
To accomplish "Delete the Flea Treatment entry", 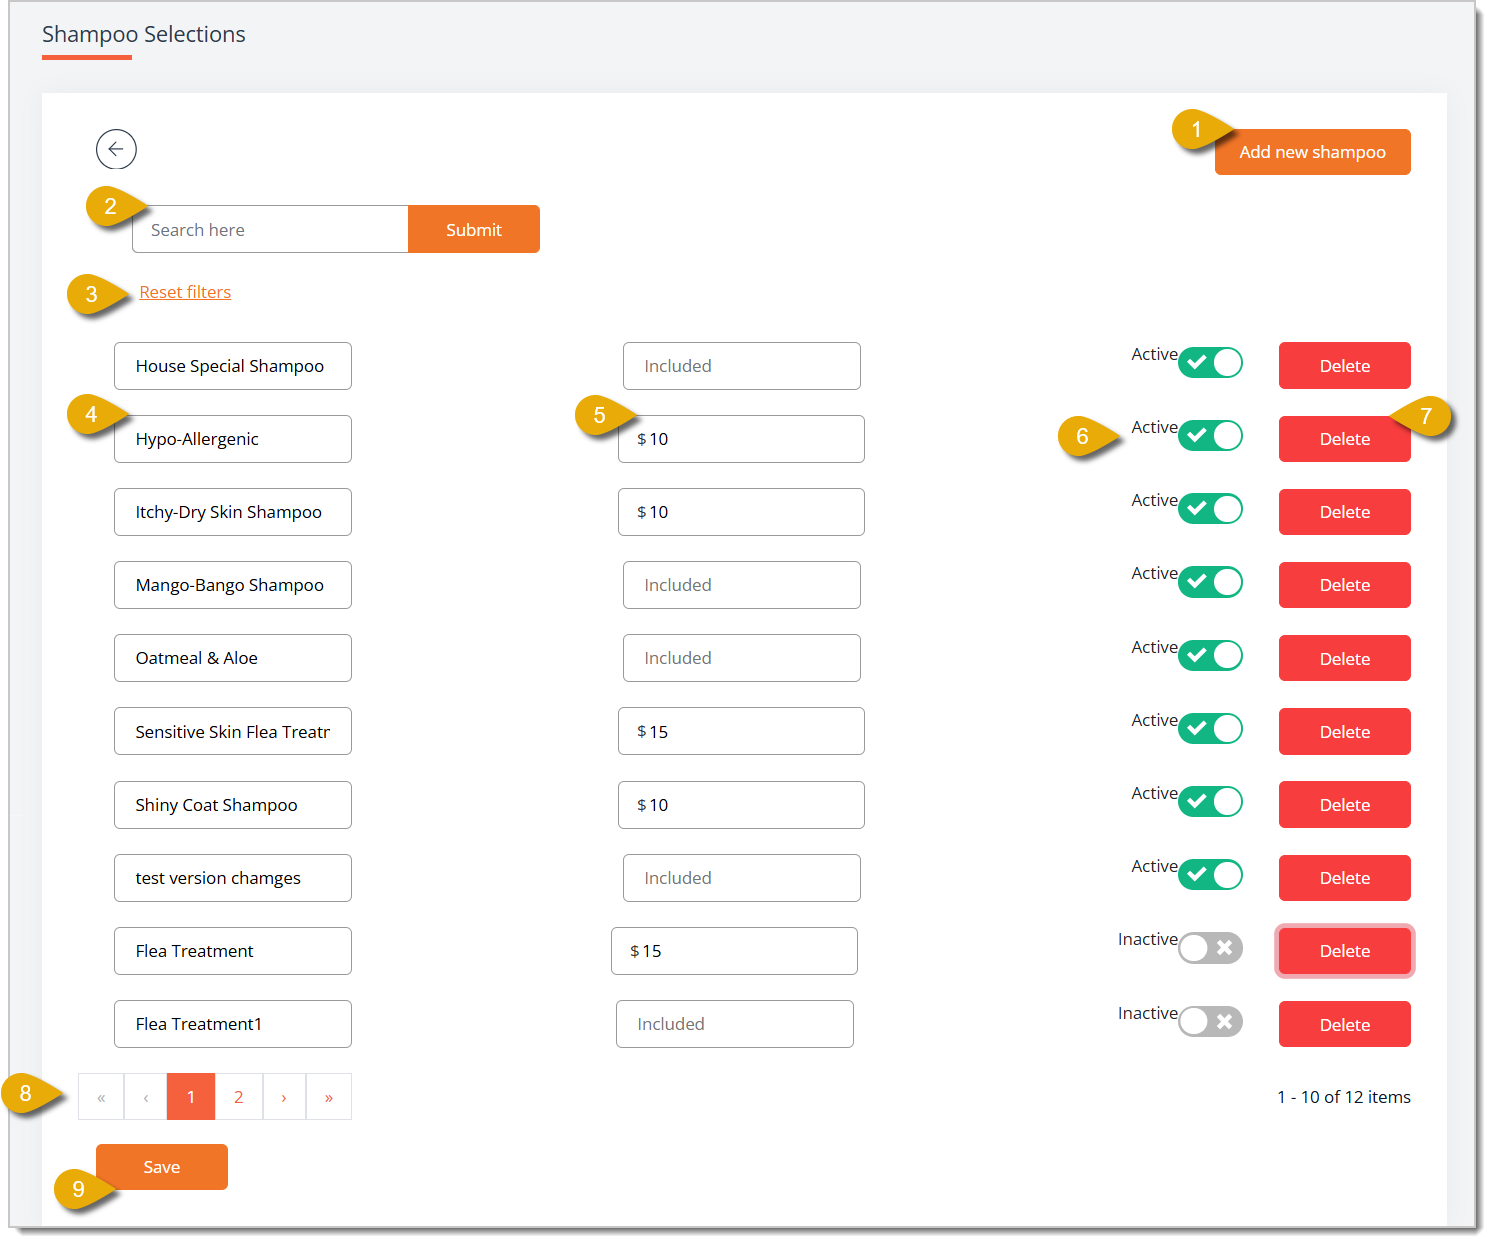I will click(1345, 951).
